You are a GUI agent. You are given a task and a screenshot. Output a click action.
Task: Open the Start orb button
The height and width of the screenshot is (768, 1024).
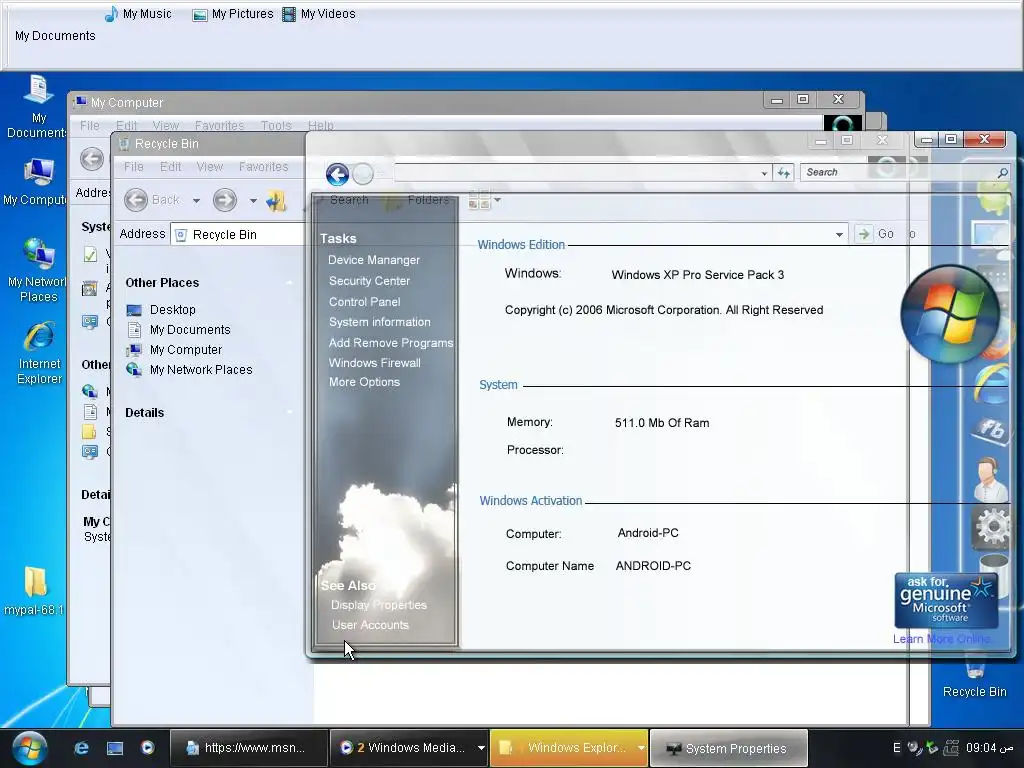tap(30, 748)
